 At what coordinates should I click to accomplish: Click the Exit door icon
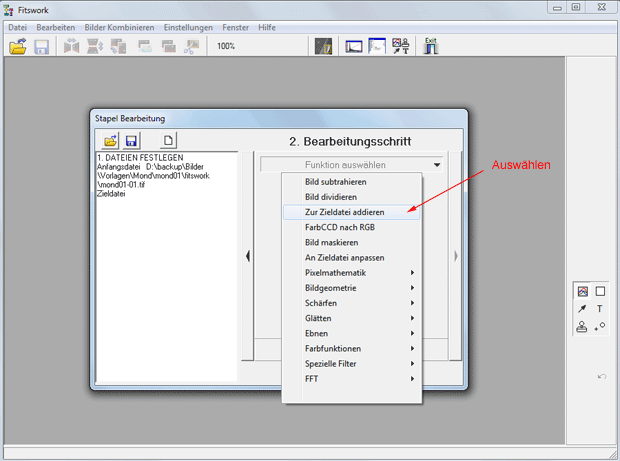point(431,46)
